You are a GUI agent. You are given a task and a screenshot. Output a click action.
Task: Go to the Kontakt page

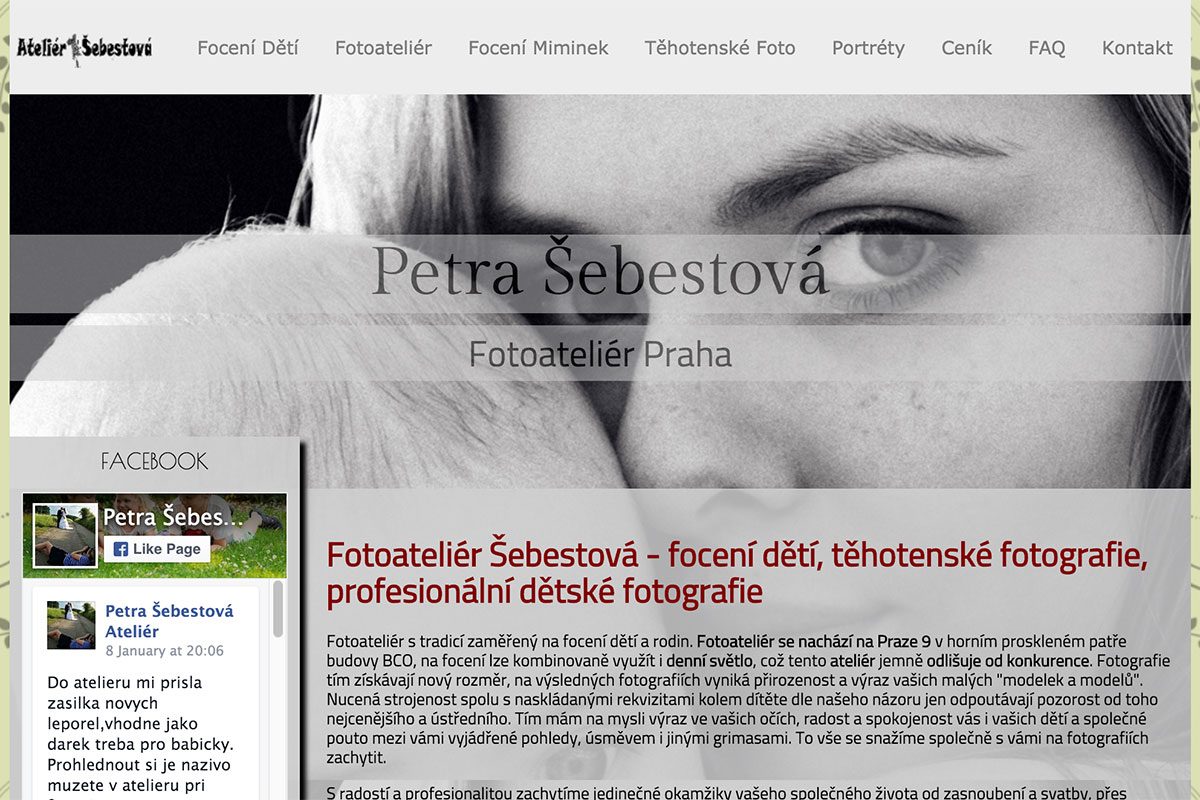coord(1137,47)
